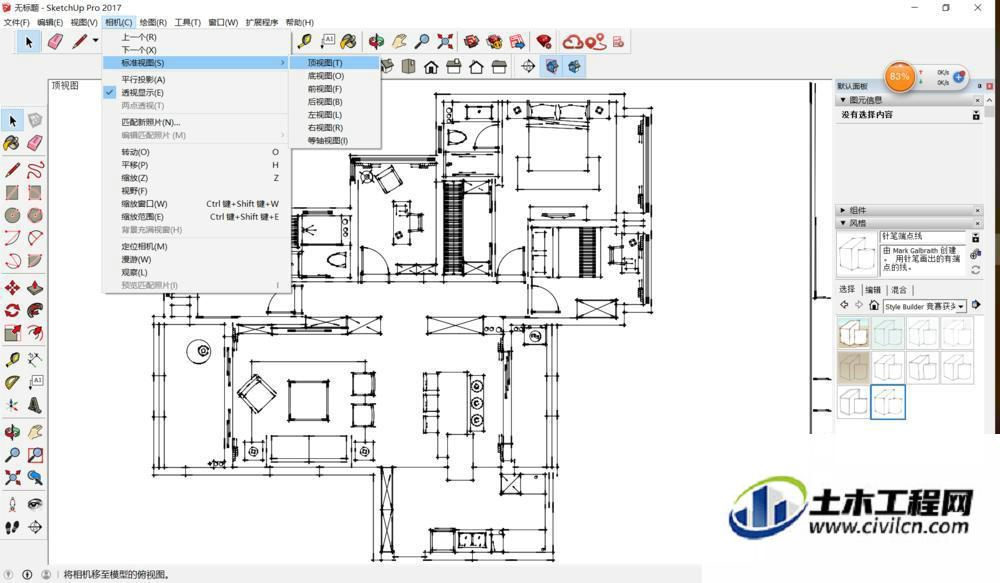Click the 针笔端点线 style name field
Image resolution: width=1000 pixels, height=583 pixels.
tap(923, 237)
